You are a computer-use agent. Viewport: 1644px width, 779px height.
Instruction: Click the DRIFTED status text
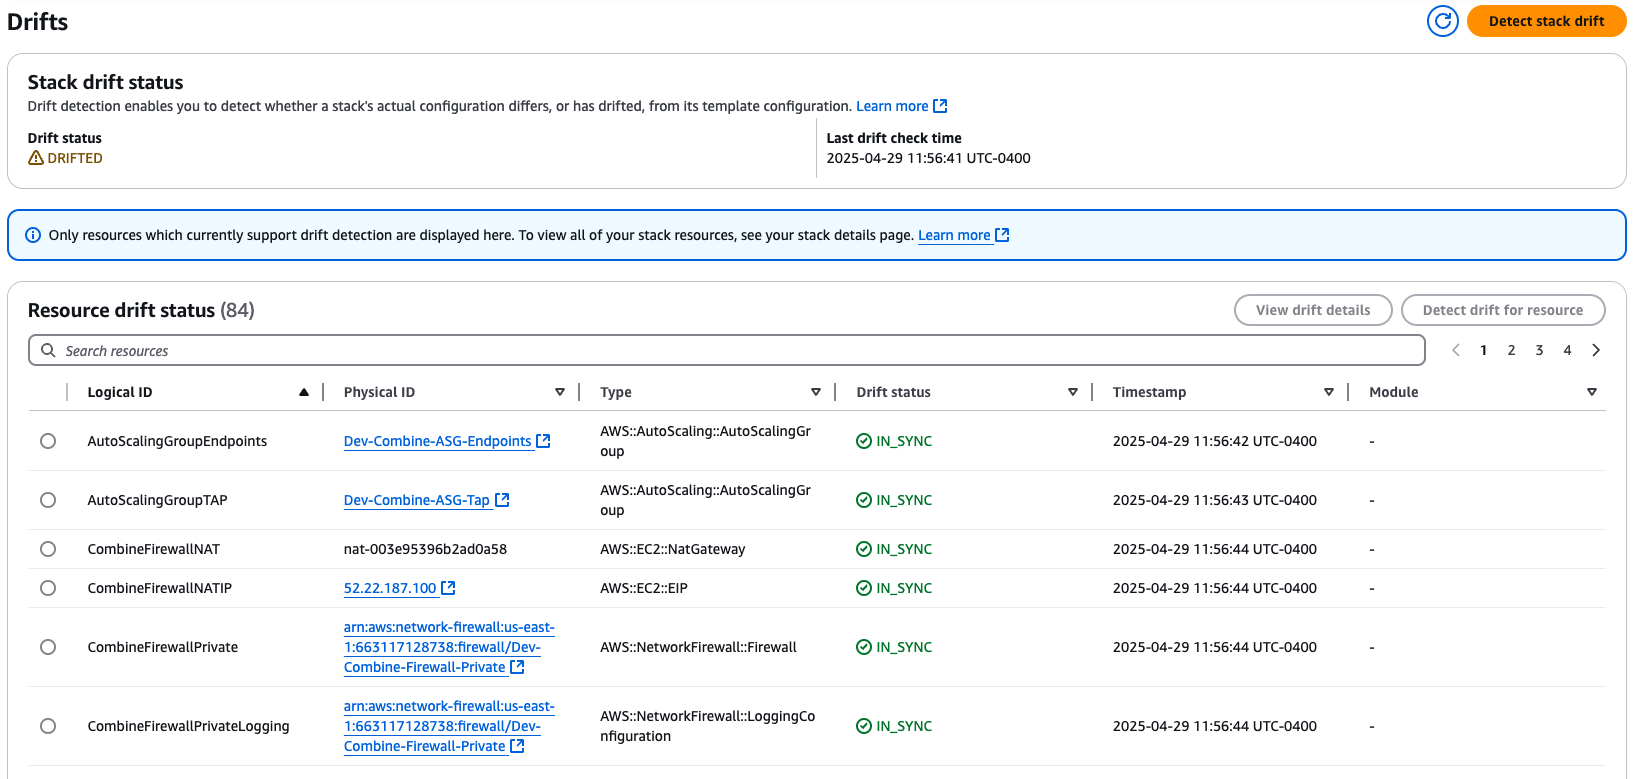[x=75, y=158]
